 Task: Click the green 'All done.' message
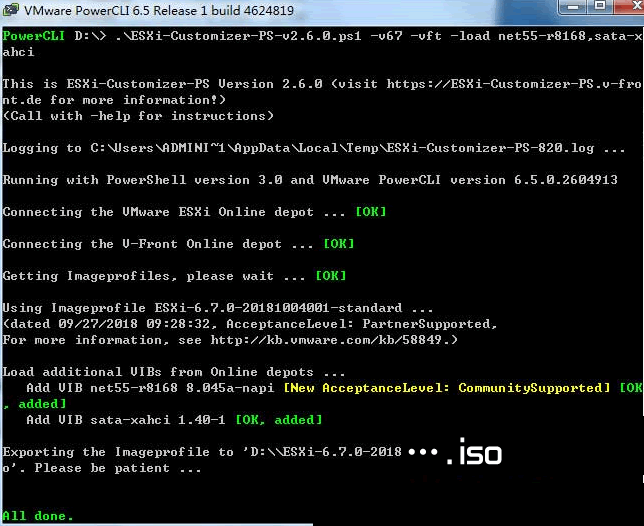(x=38, y=516)
